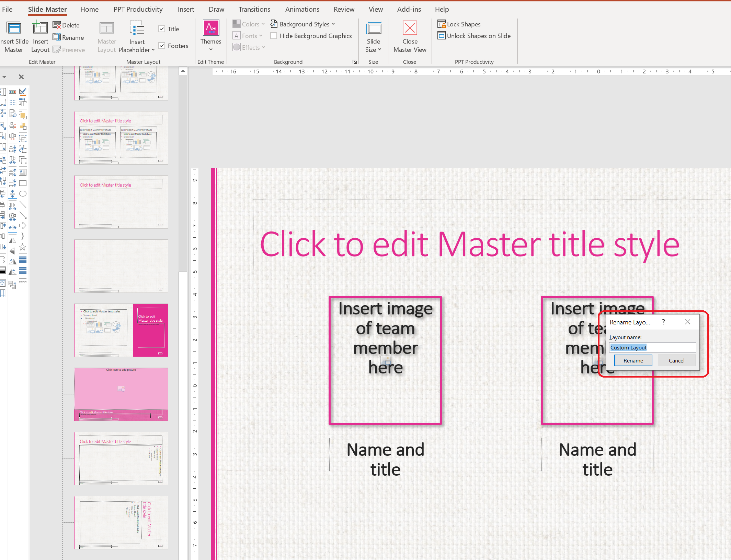Screen dimensions: 731x560
Task: Close the left toolbar pane with X
Action: [21, 76]
